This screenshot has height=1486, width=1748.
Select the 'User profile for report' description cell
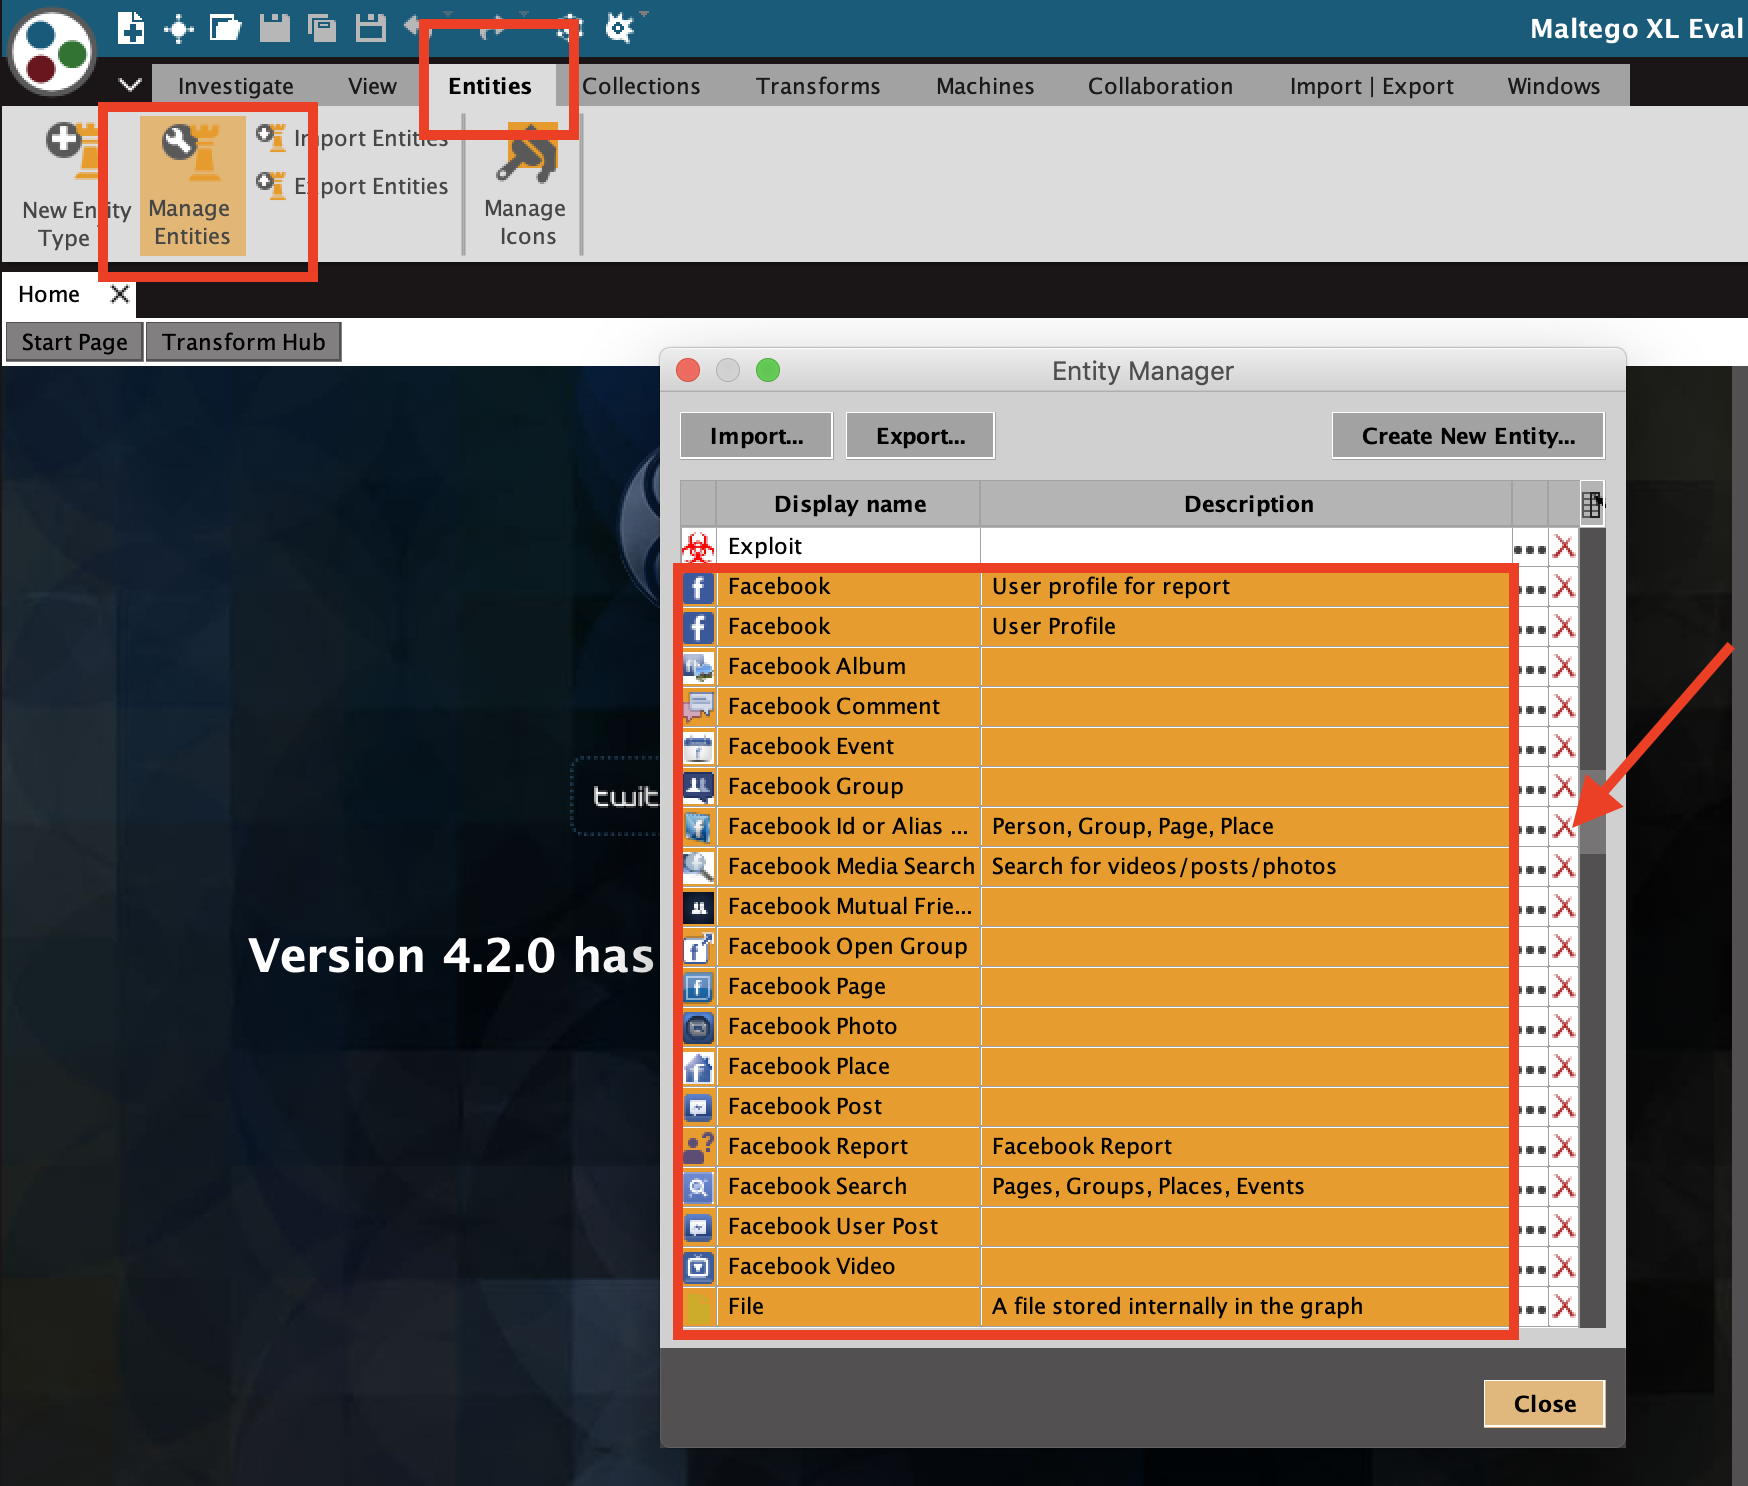click(x=1245, y=587)
